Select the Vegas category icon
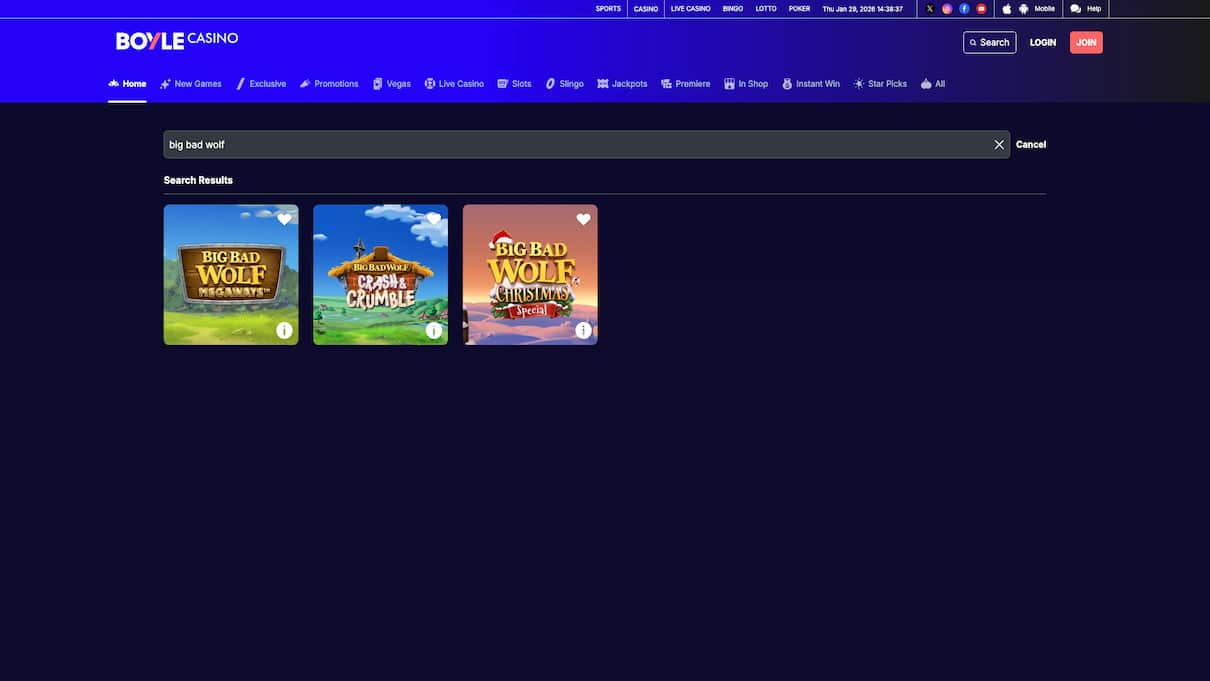The width and height of the screenshot is (1210, 681). pyautogui.click(x=376, y=82)
